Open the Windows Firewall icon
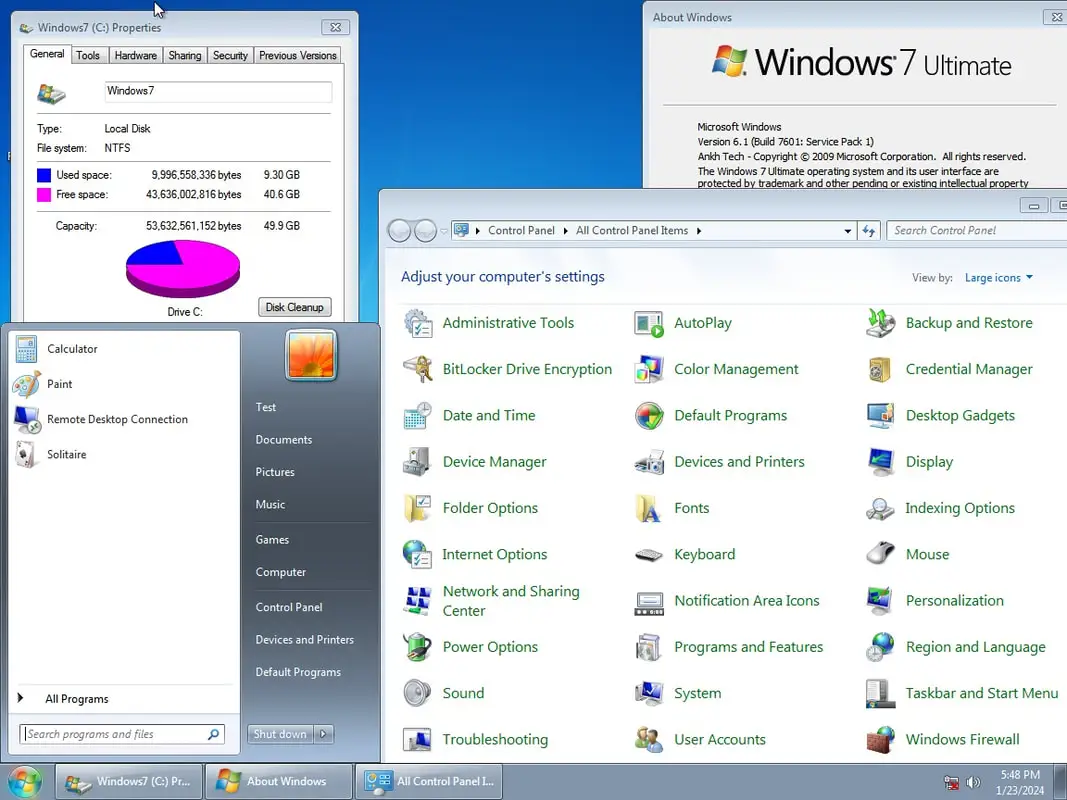Viewport: 1067px width, 800px height. coord(881,740)
